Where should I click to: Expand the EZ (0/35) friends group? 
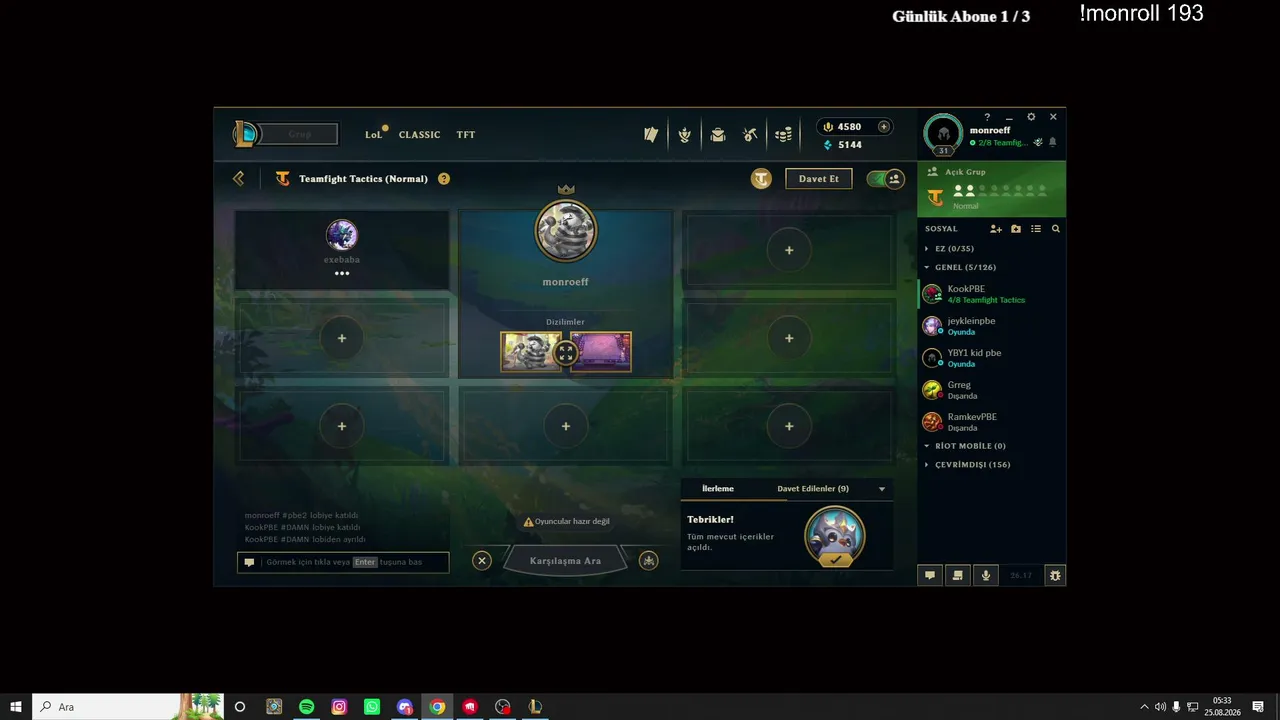[954, 249]
